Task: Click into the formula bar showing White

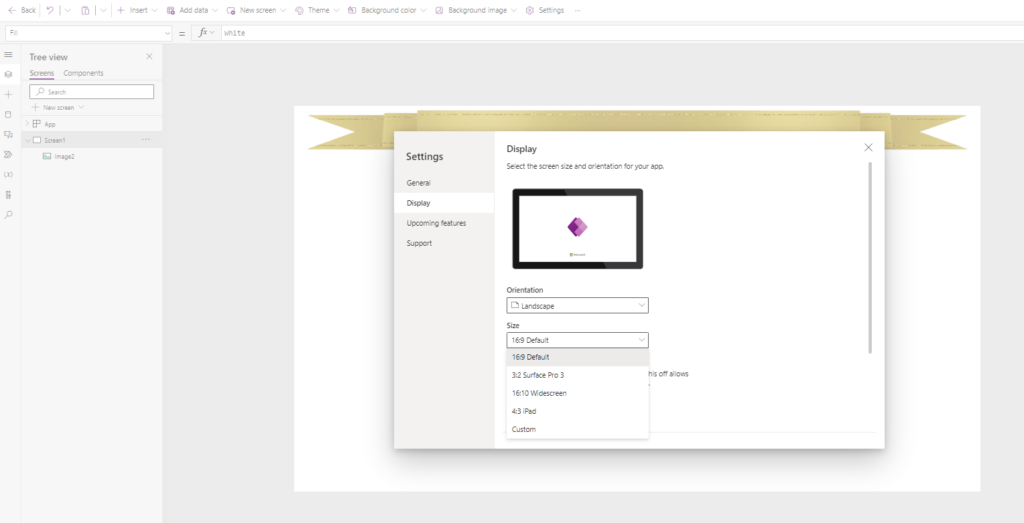Action: point(620,33)
